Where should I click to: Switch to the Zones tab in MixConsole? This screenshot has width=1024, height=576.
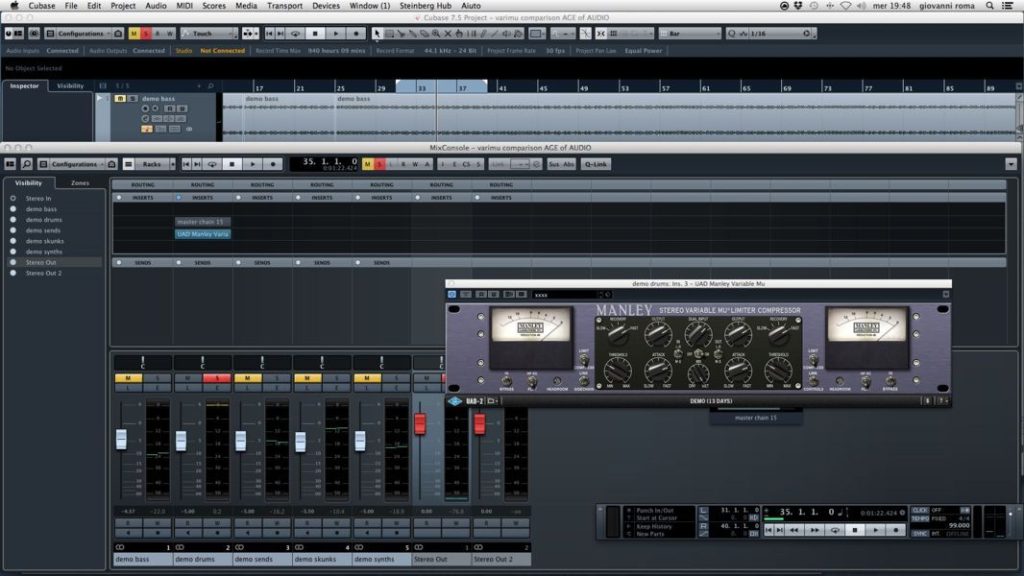79,183
